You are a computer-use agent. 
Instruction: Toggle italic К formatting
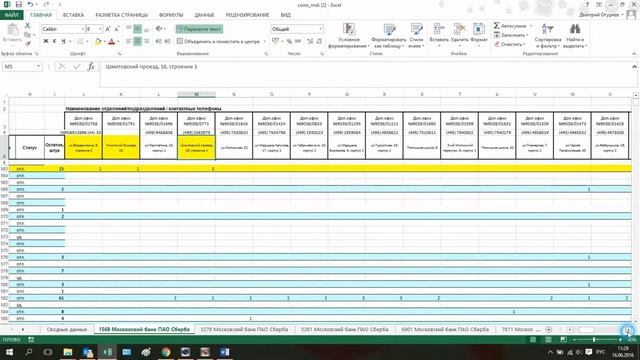54,41
